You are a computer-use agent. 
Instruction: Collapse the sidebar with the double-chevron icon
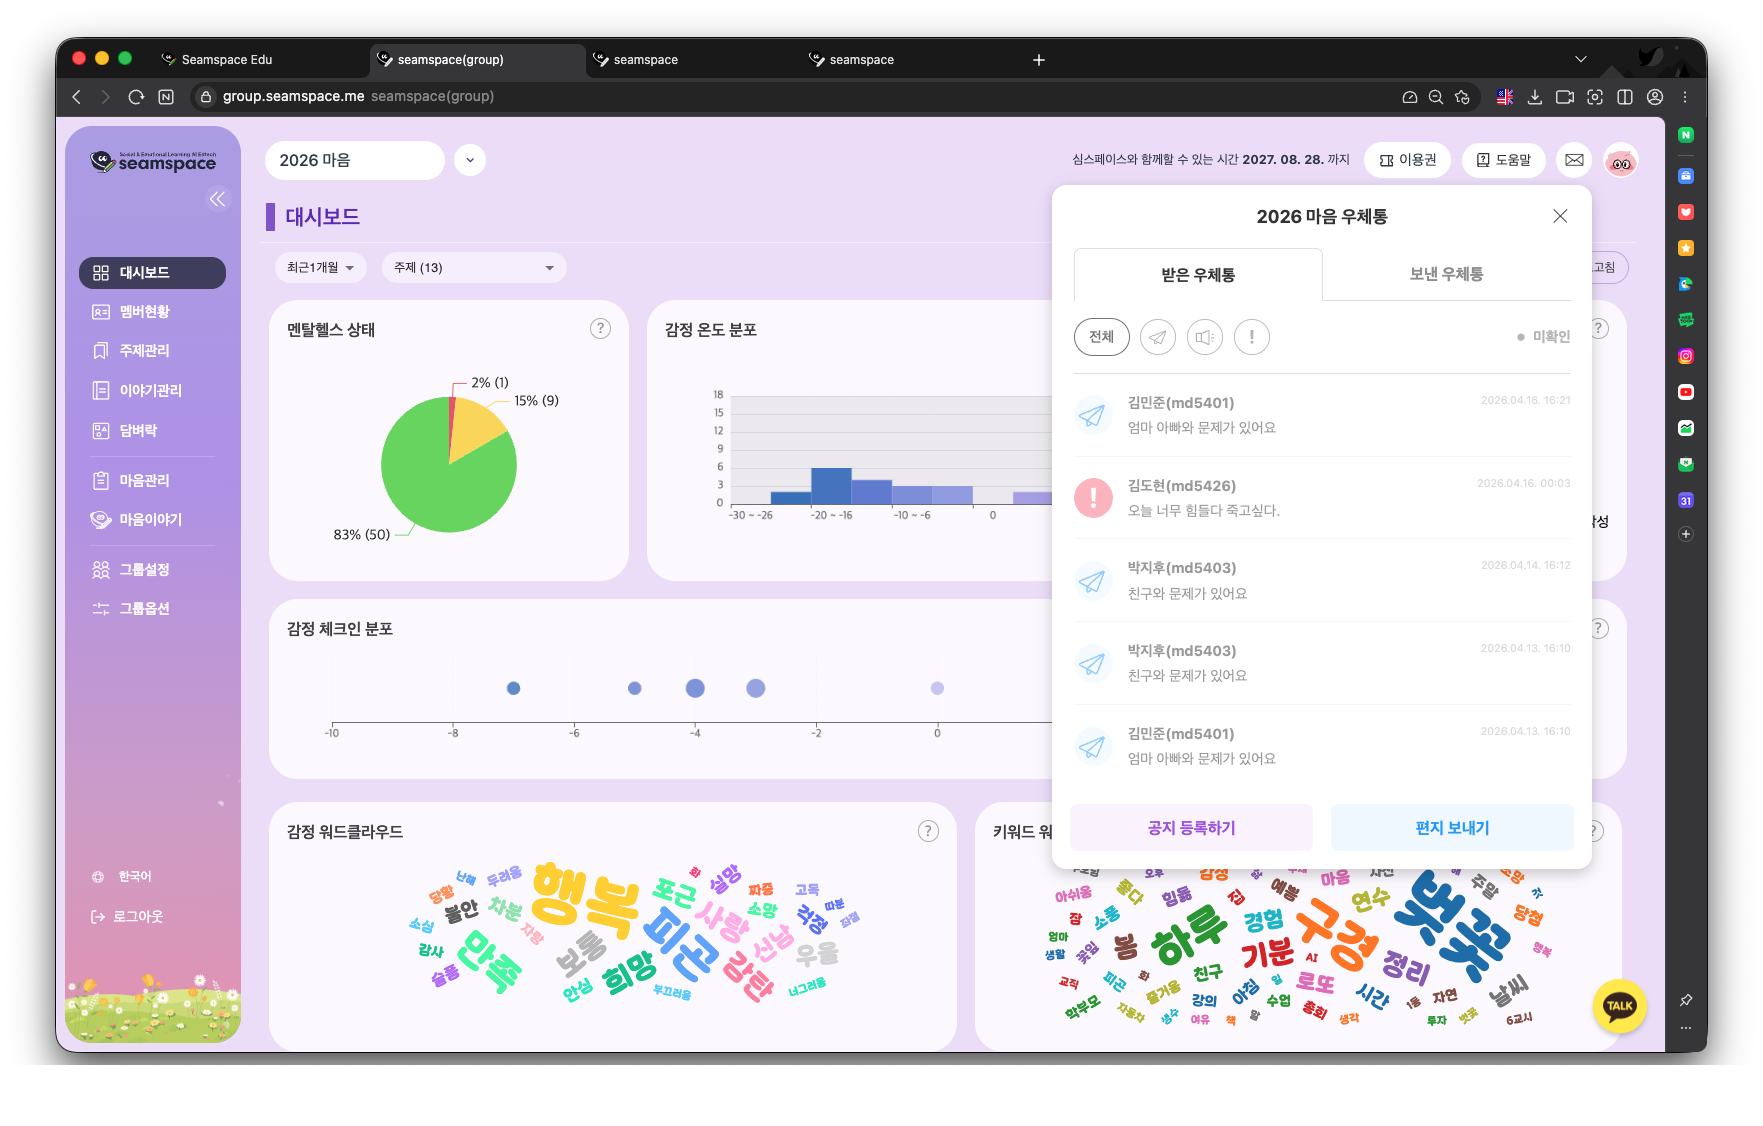click(217, 199)
